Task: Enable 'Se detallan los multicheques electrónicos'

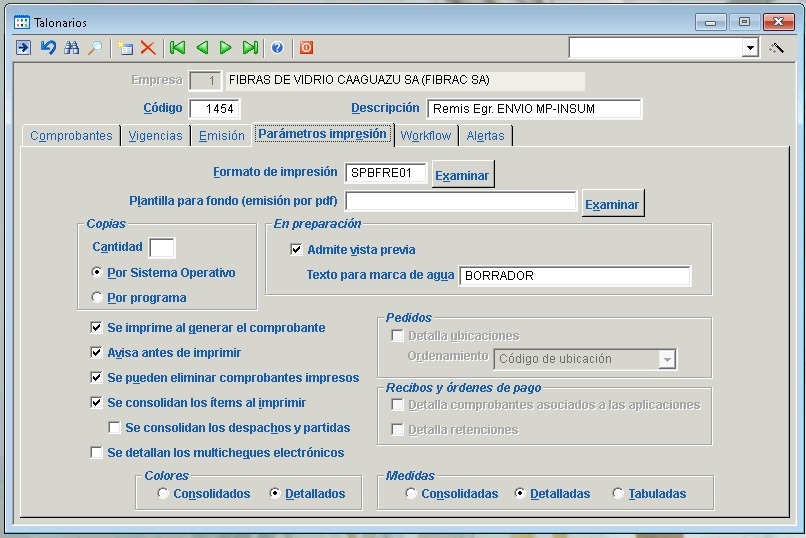Action: [96, 453]
